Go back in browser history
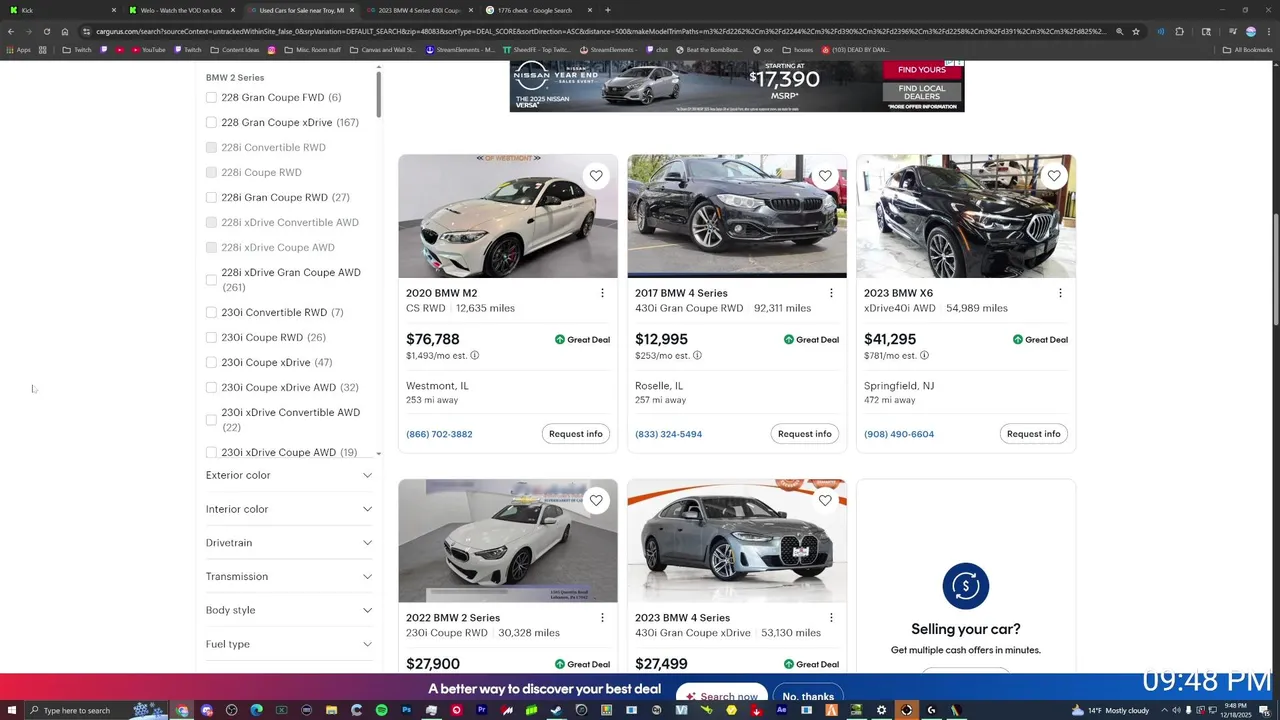Image resolution: width=1280 pixels, height=720 pixels. point(11,31)
